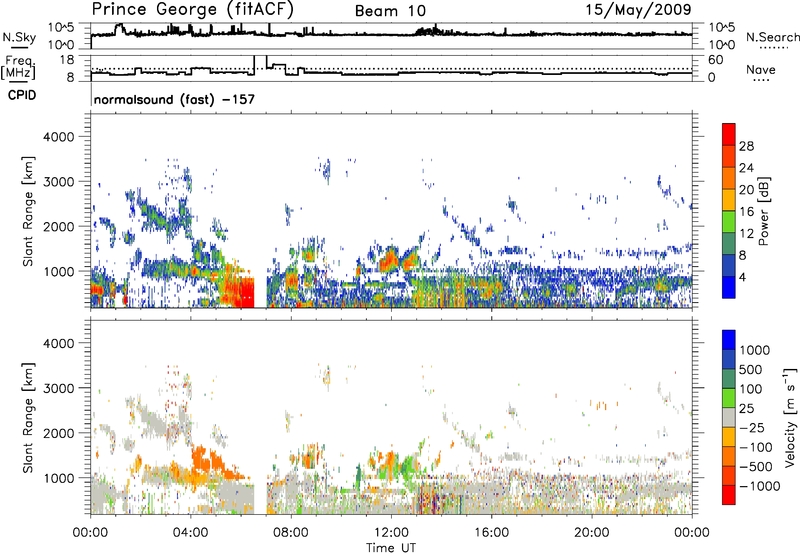The width and height of the screenshot is (800, 554).
Task: Click the 'Velocity [m s-1]' color bar label
Action: pyautogui.click(x=790, y=417)
